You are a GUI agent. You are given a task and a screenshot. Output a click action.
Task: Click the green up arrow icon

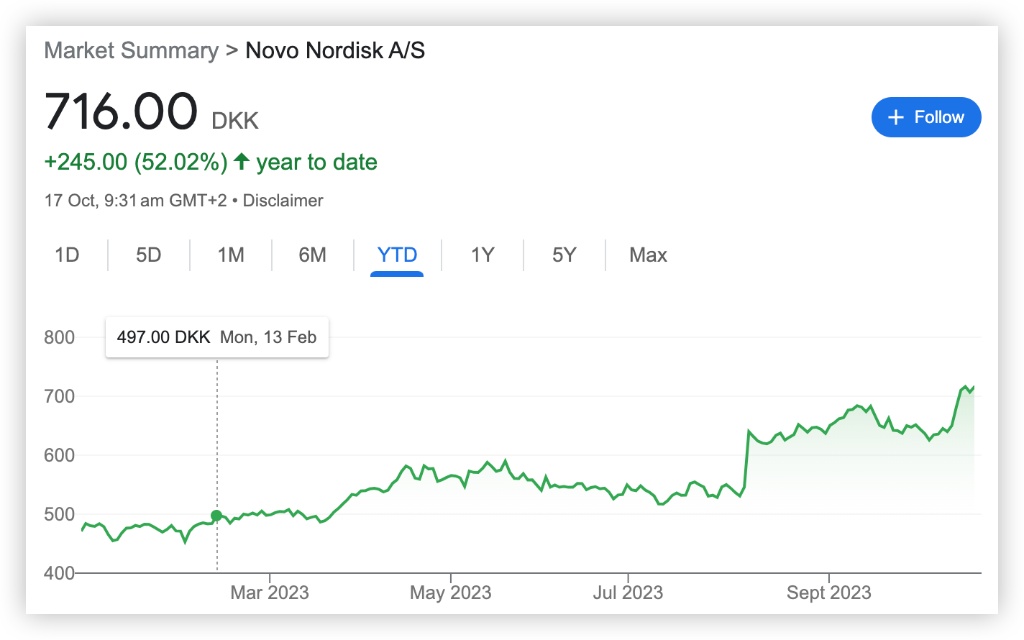[x=241, y=162]
